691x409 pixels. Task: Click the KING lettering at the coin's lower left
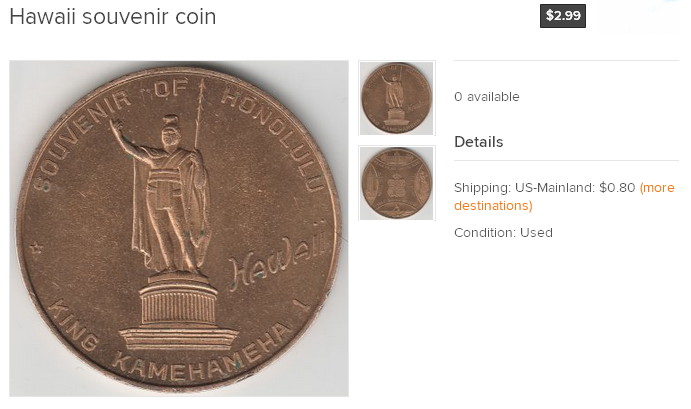pyautogui.click(x=73, y=325)
